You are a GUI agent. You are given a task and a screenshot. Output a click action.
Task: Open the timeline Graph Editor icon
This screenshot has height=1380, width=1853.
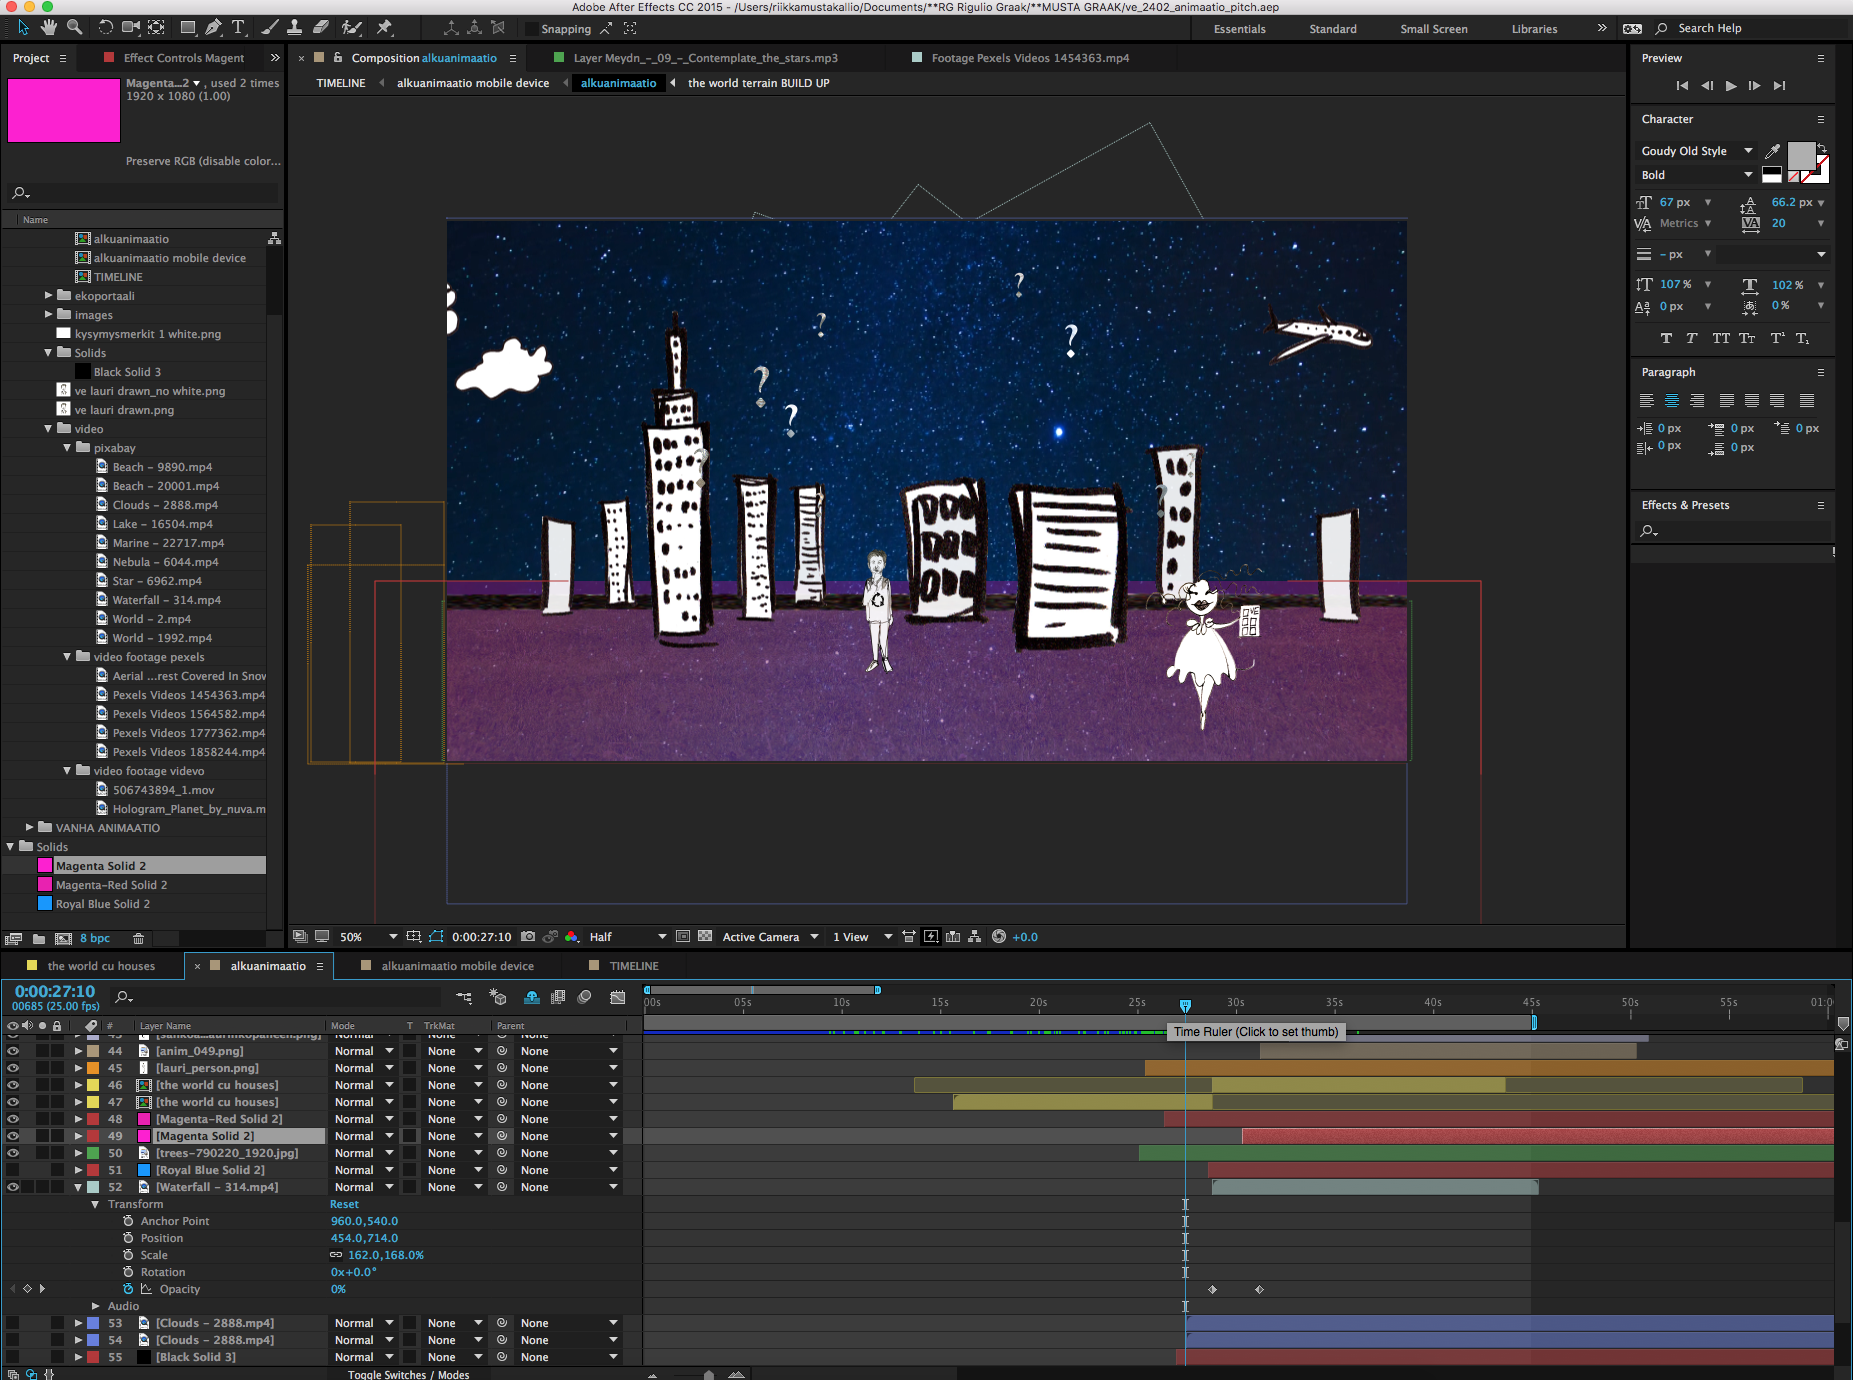pos(618,997)
